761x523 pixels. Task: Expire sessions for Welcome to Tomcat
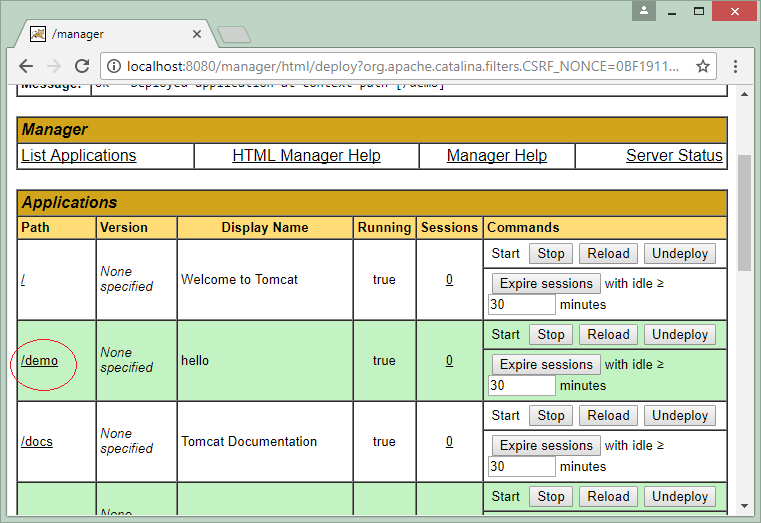point(546,283)
